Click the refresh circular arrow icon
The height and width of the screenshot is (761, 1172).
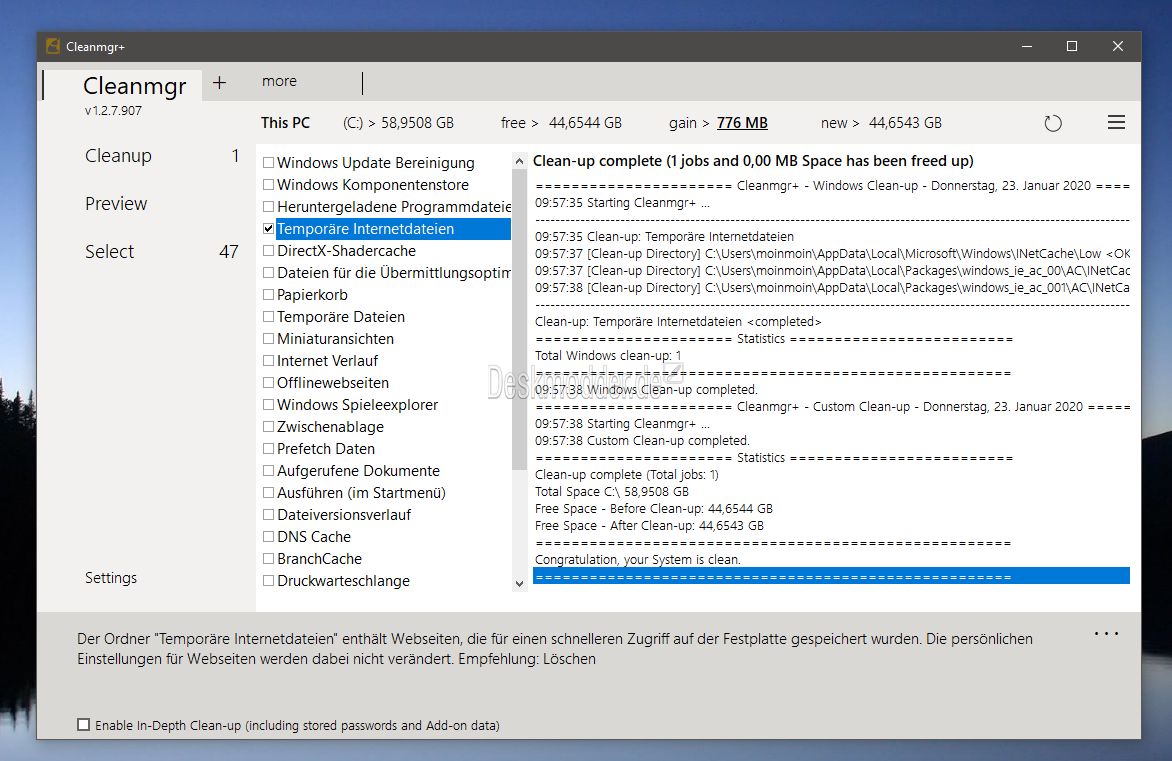coord(1052,123)
